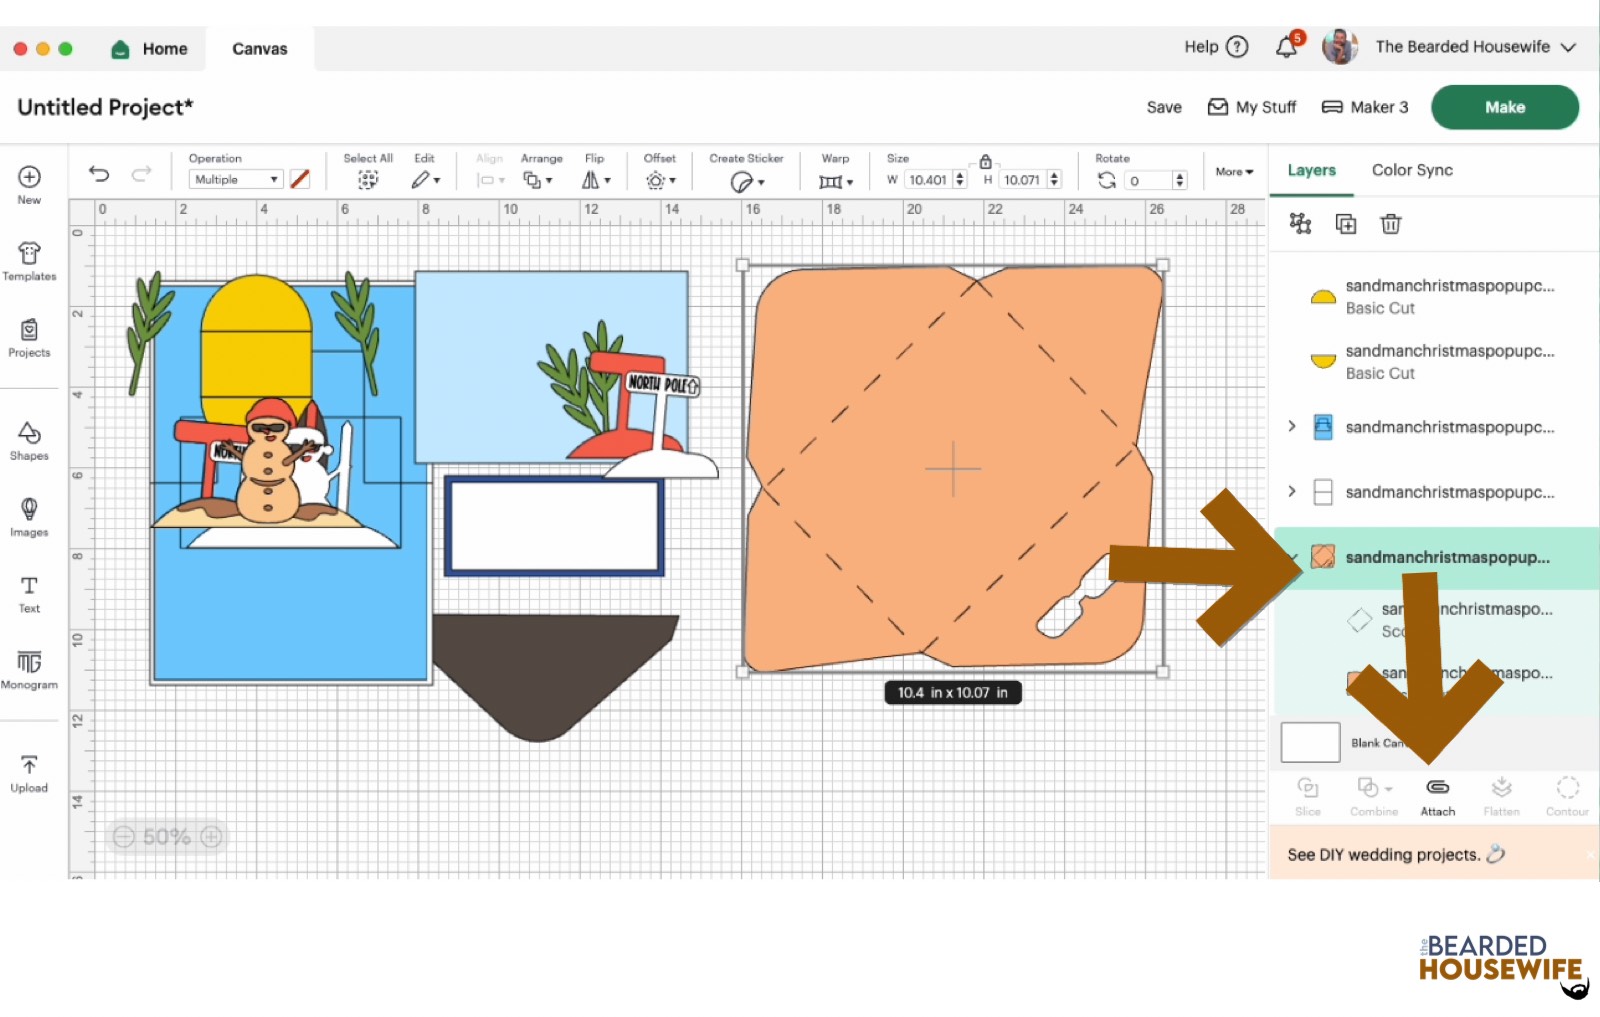
Task: Select the highlighted orange envelope layer
Action: (1434, 557)
